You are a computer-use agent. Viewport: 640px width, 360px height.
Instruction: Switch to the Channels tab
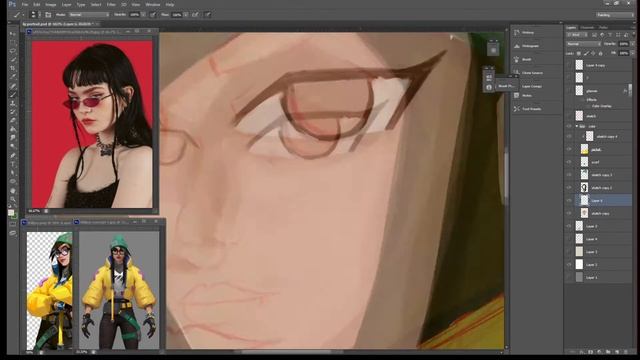[587, 28]
